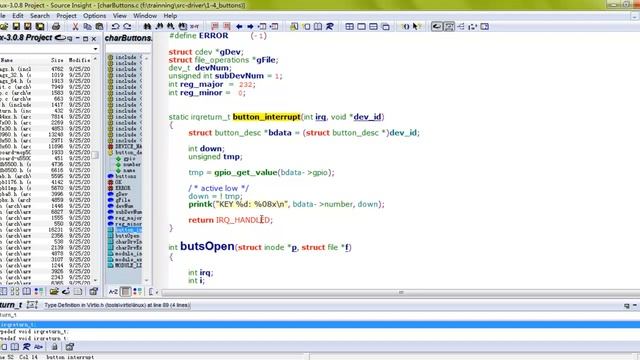Click the highlighted button_interrupt function name in code
The width and height of the screenshot is (640, 360).
coord(267,117)
